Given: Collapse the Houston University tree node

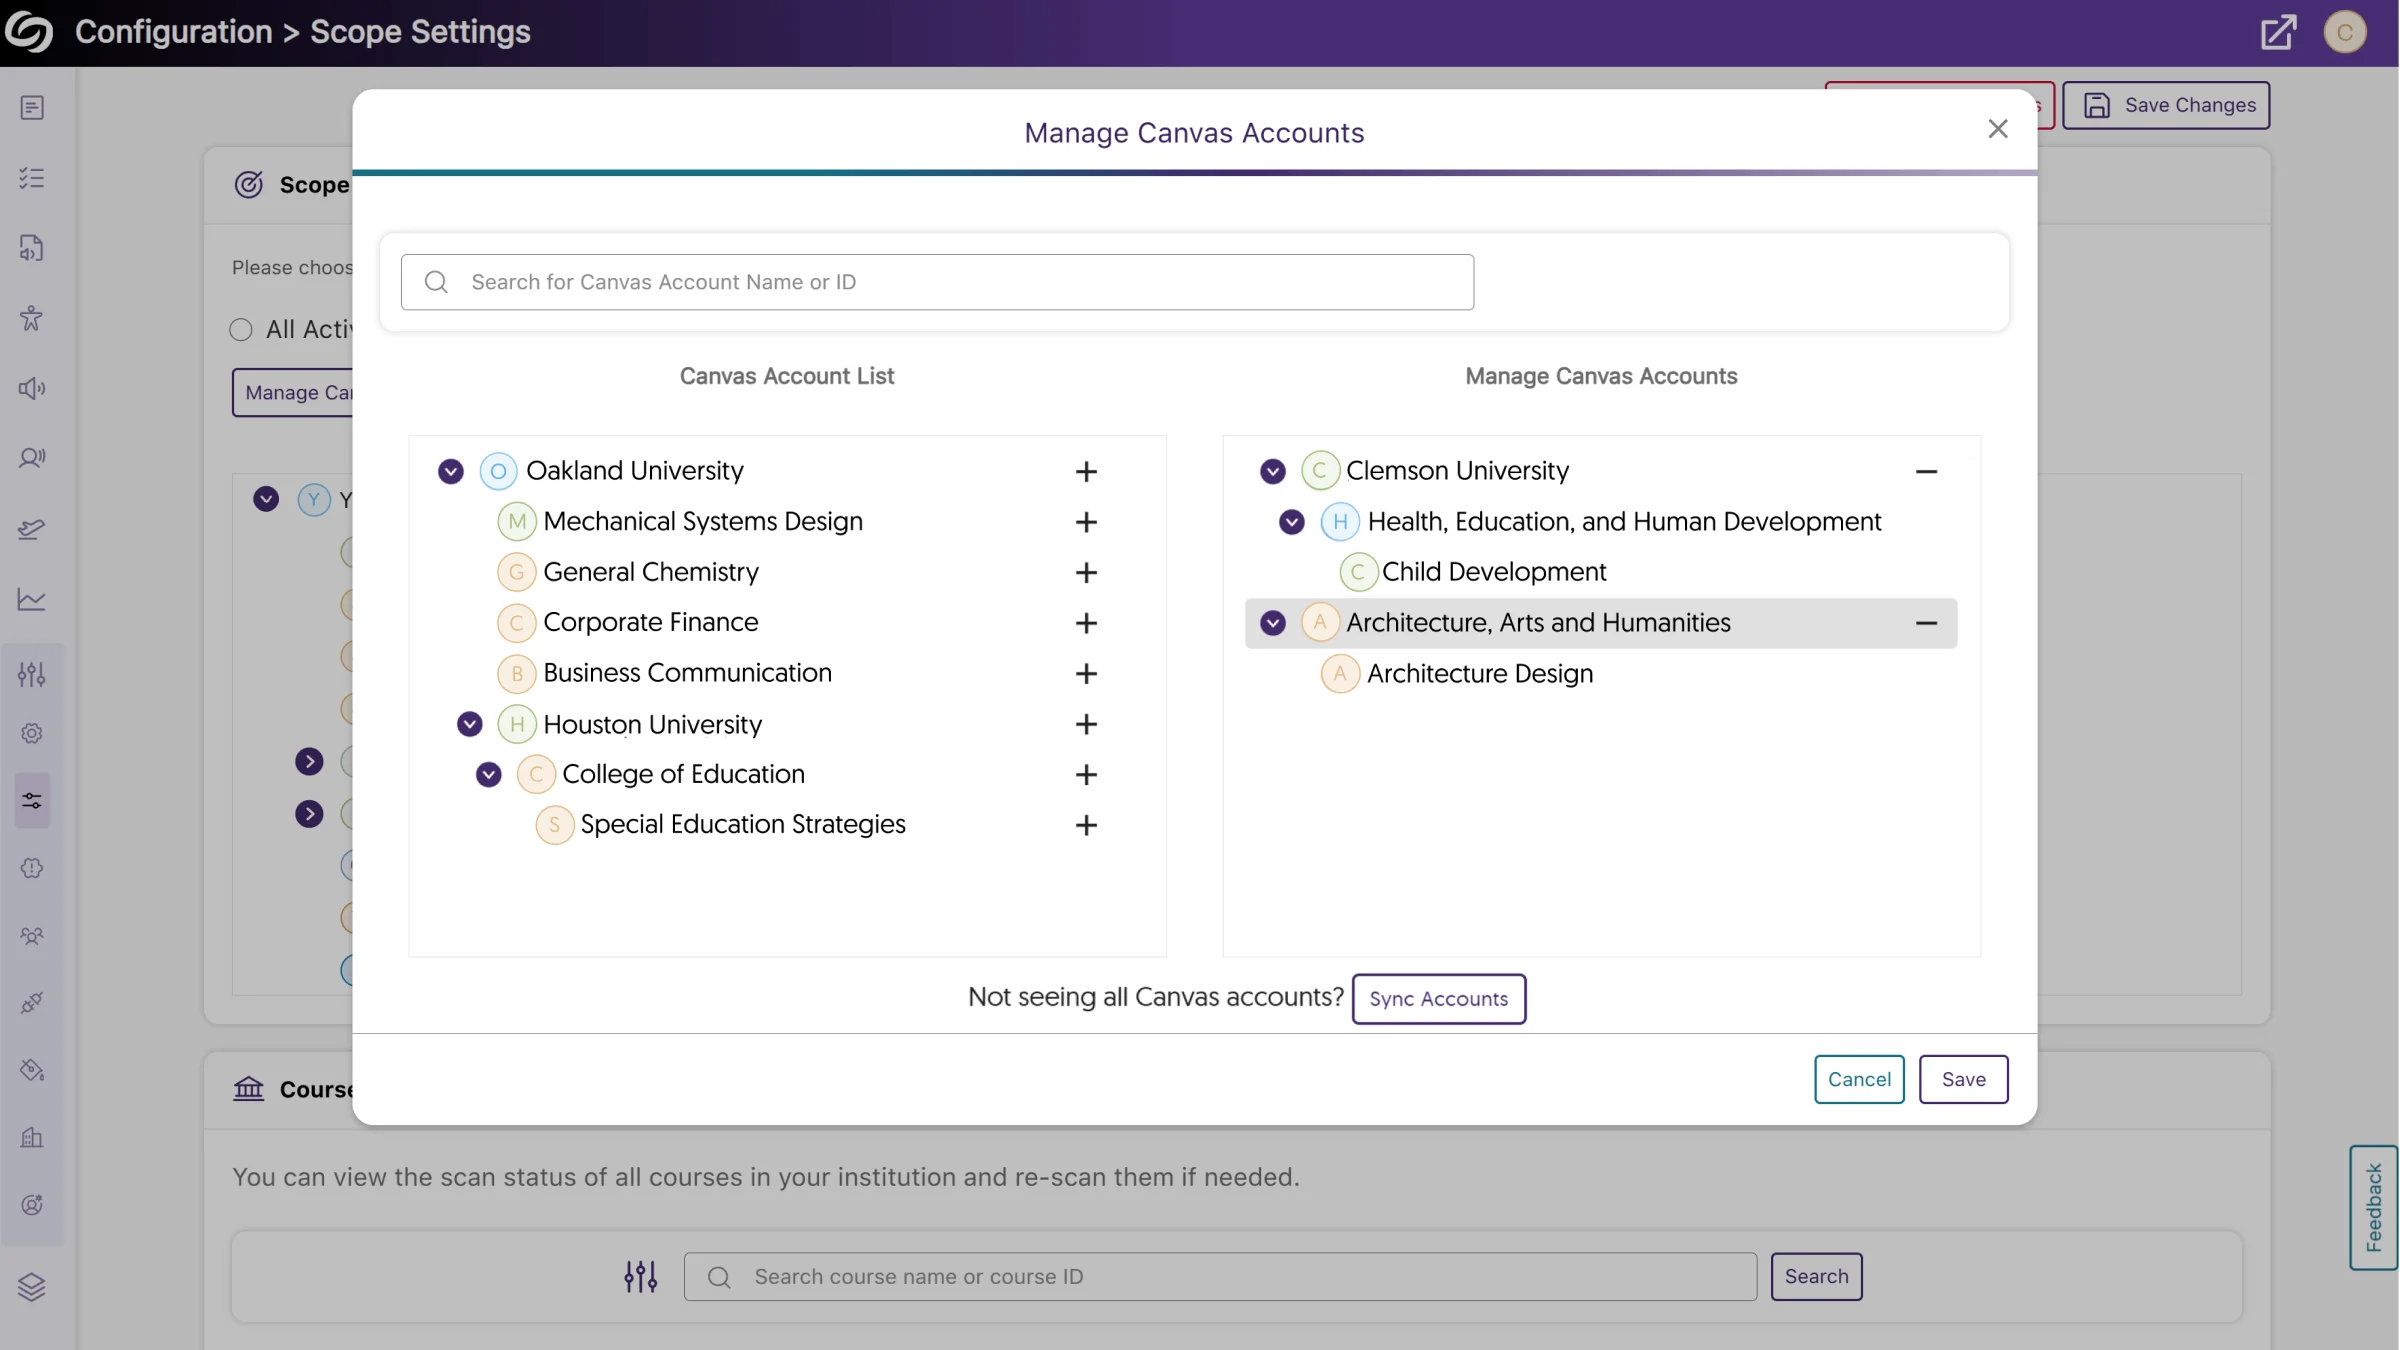Looking at the screenshot, I should coord(470,724).
